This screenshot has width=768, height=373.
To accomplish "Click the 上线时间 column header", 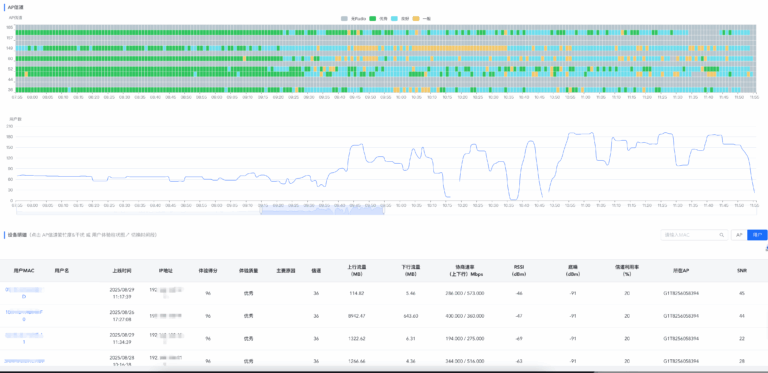I will (122, 270).
